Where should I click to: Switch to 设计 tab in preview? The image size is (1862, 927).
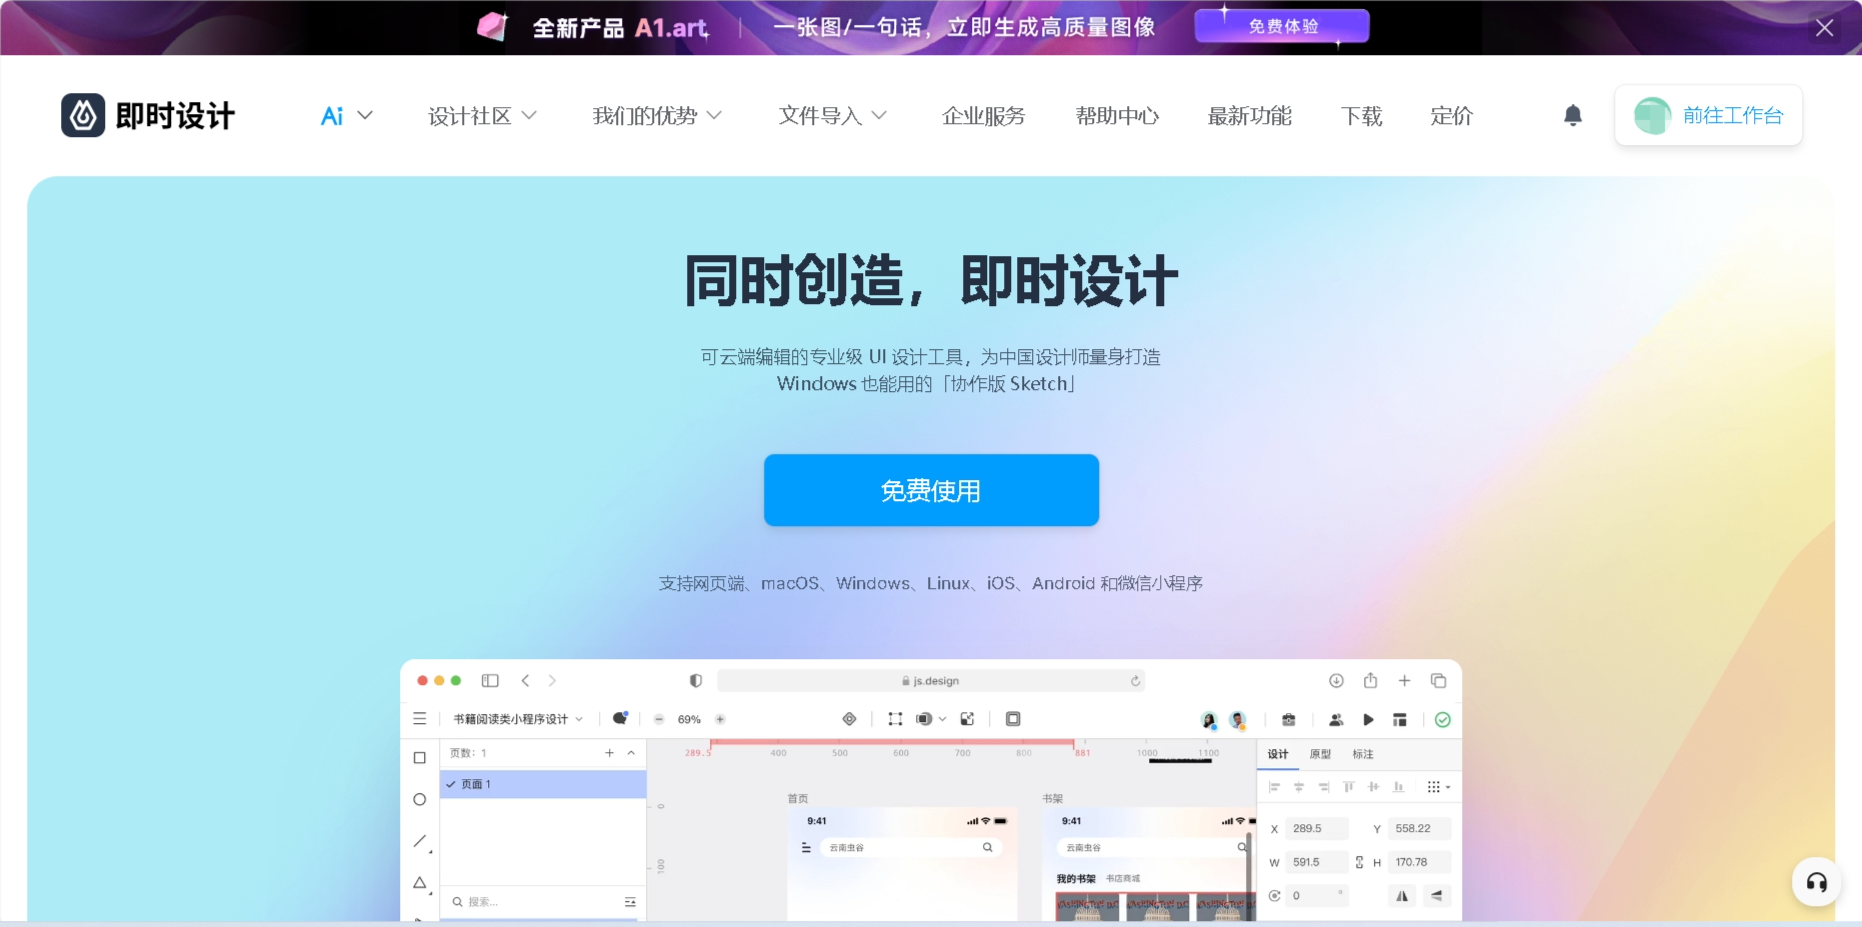coord(1278,754)
